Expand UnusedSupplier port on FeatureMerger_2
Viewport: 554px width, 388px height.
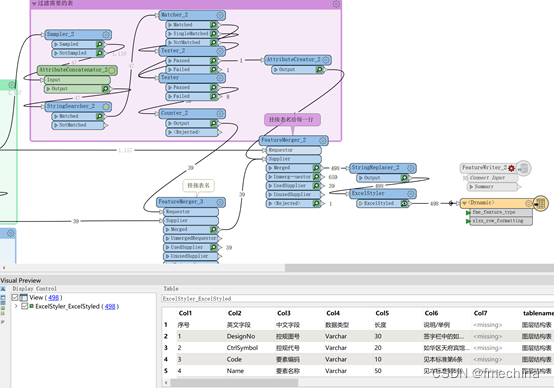click(x=270, y=195)
